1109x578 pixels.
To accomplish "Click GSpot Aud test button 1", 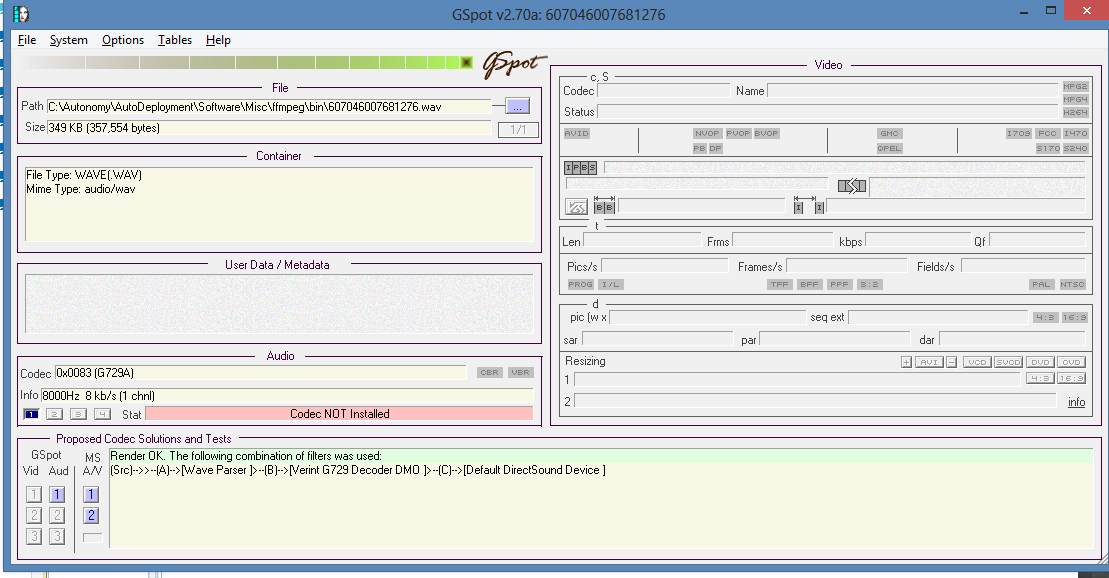I will click(x=57, y=495).
